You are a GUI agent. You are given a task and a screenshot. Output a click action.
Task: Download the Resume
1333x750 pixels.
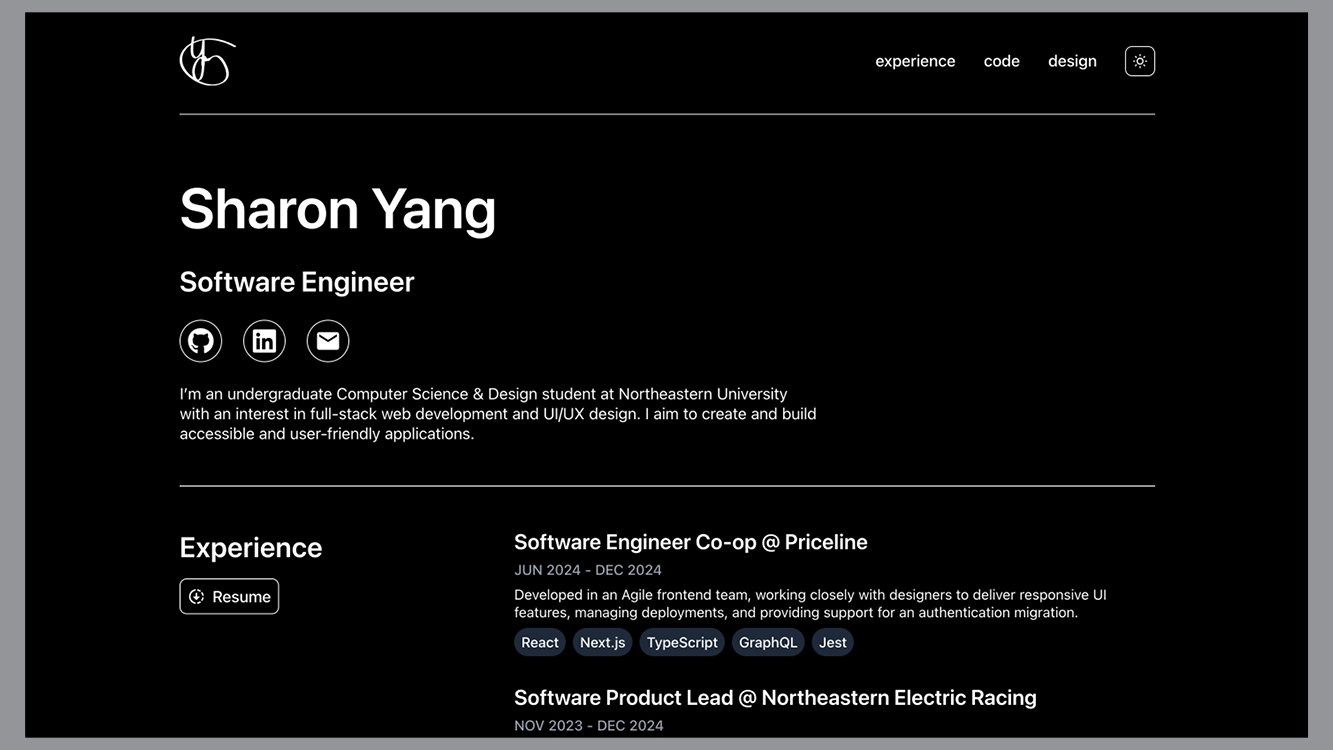click(229, 596)
